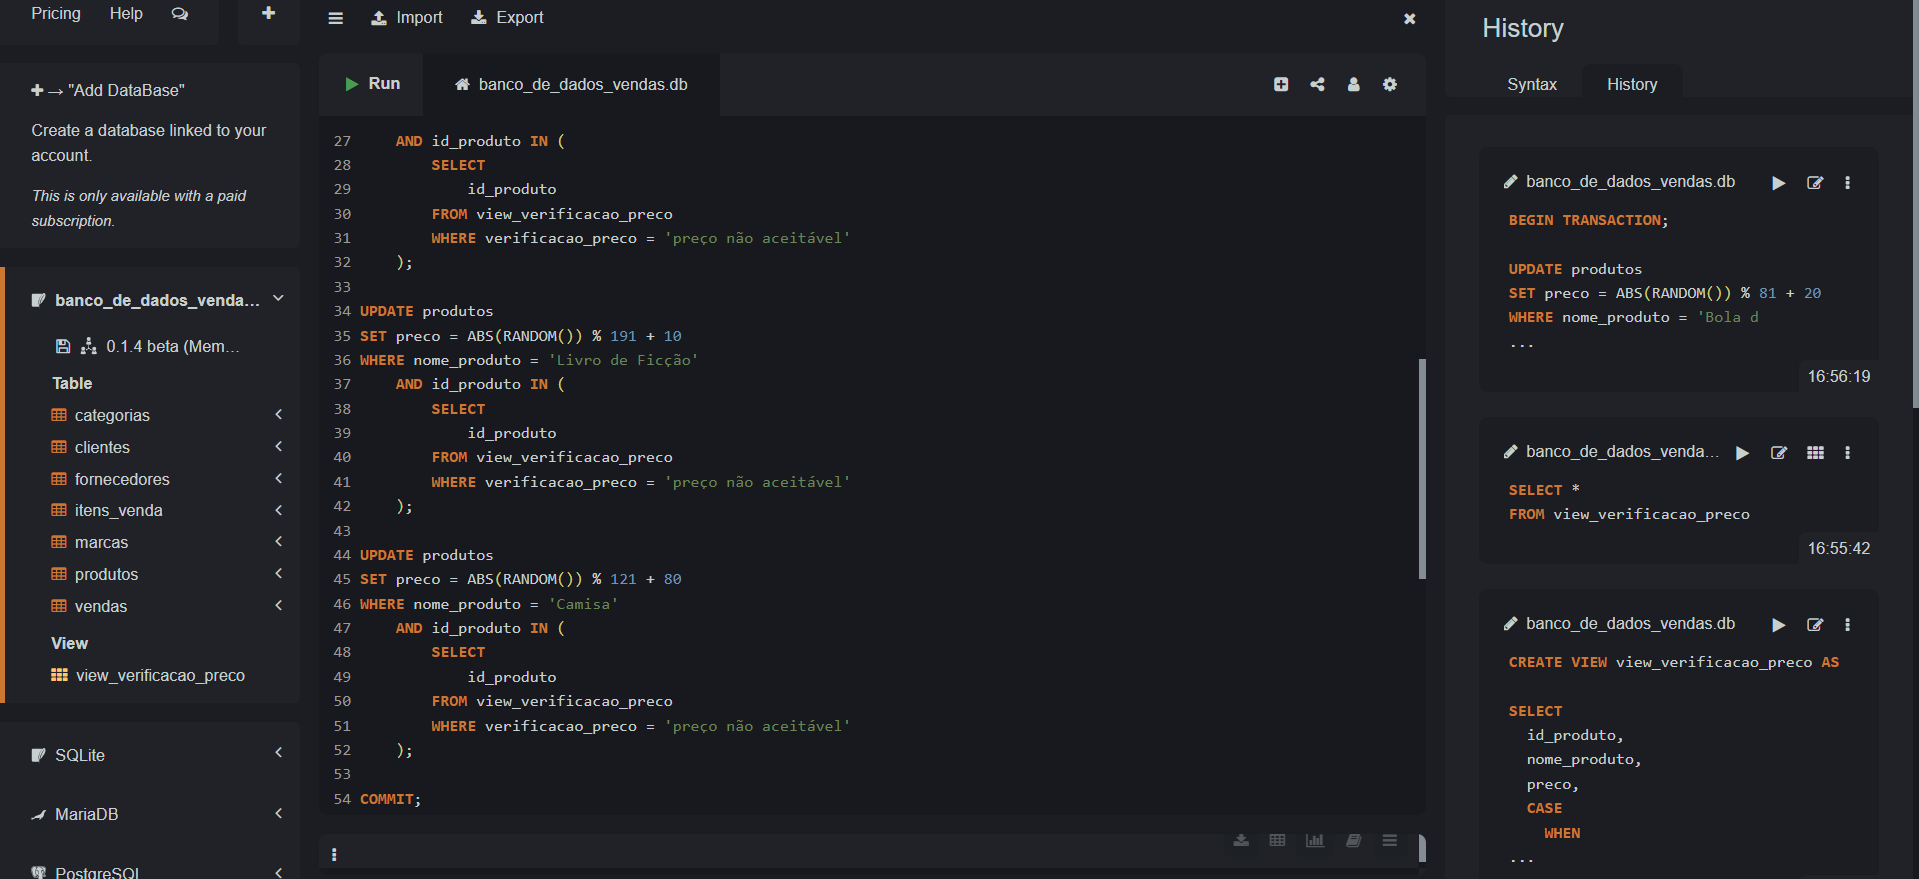Open the Help menu item

[x=126, y=14]
